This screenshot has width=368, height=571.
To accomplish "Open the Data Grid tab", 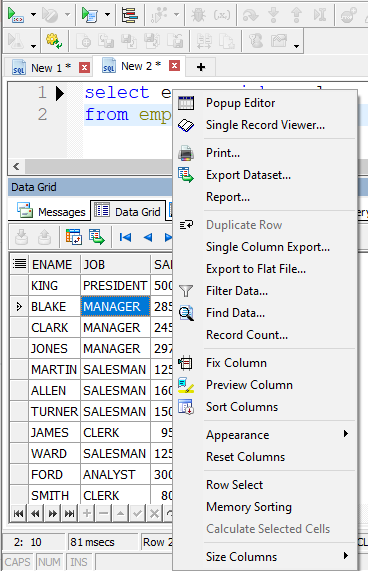I will (x=127, y=211).
